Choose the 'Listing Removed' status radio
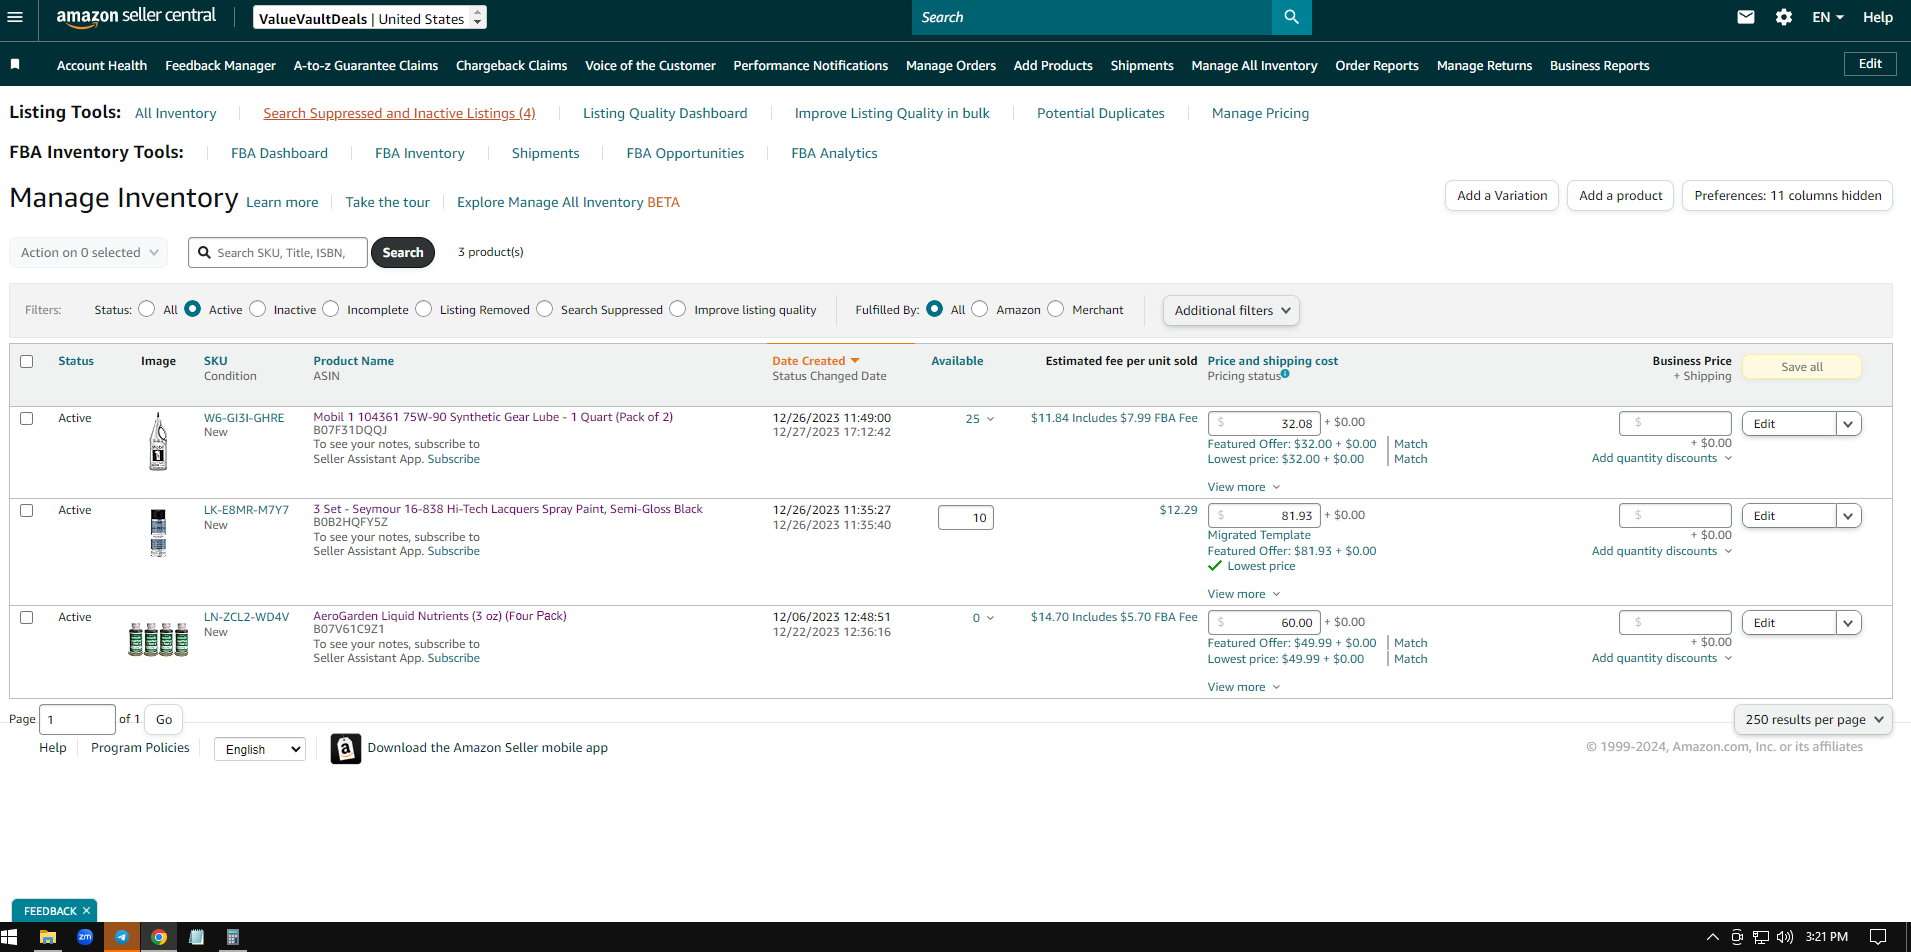1911x952 pixels. 424,309
